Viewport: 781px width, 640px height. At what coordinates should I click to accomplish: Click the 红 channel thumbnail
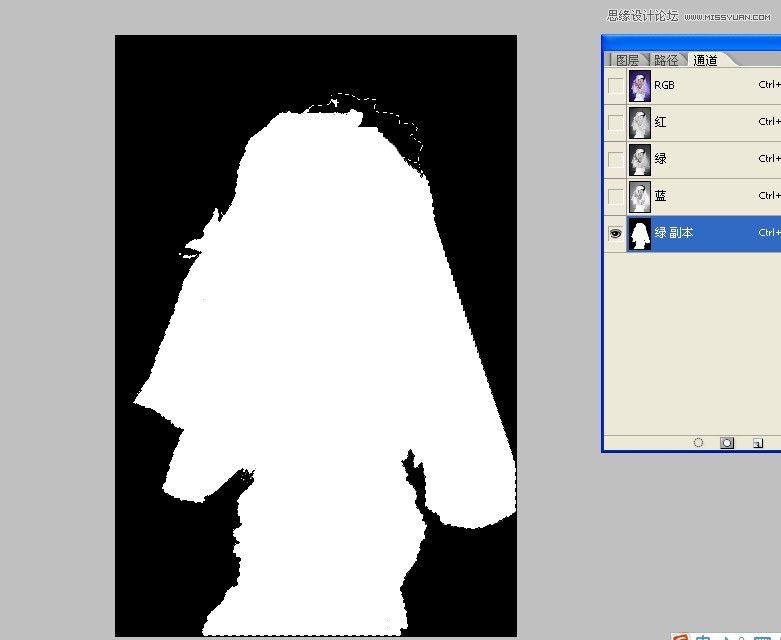coord(640,123)
